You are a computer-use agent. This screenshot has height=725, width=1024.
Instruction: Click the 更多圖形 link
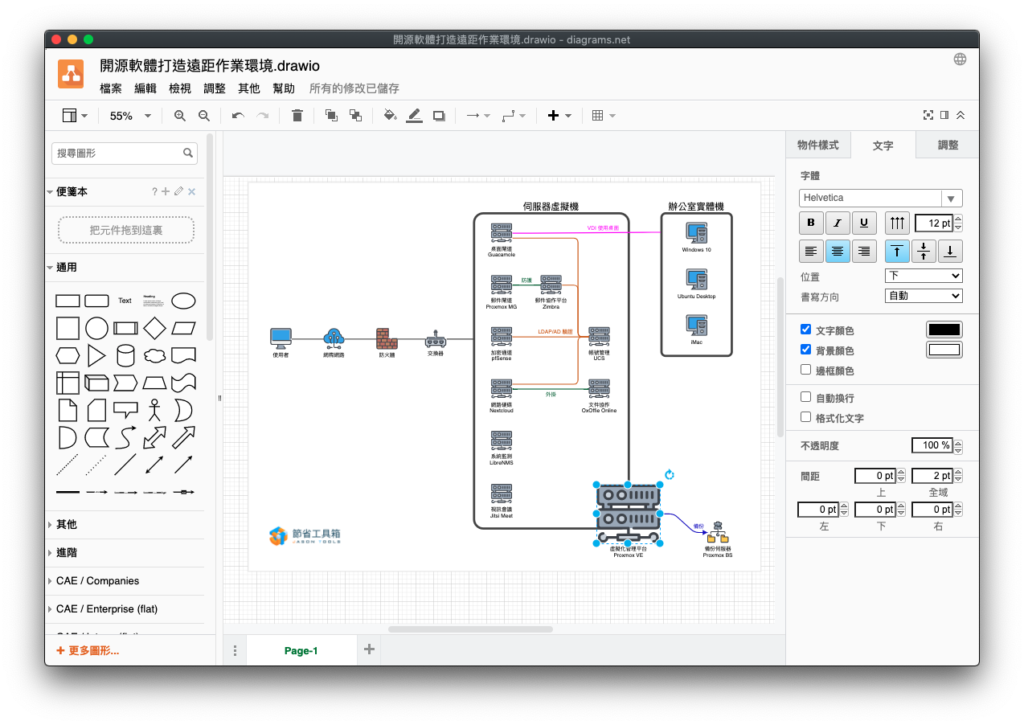(88, 651)
